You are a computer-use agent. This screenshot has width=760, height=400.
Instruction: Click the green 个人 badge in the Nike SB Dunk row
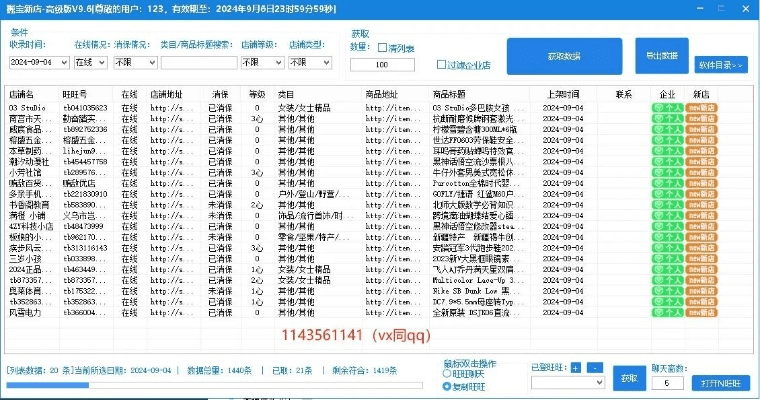pos(667,291)
